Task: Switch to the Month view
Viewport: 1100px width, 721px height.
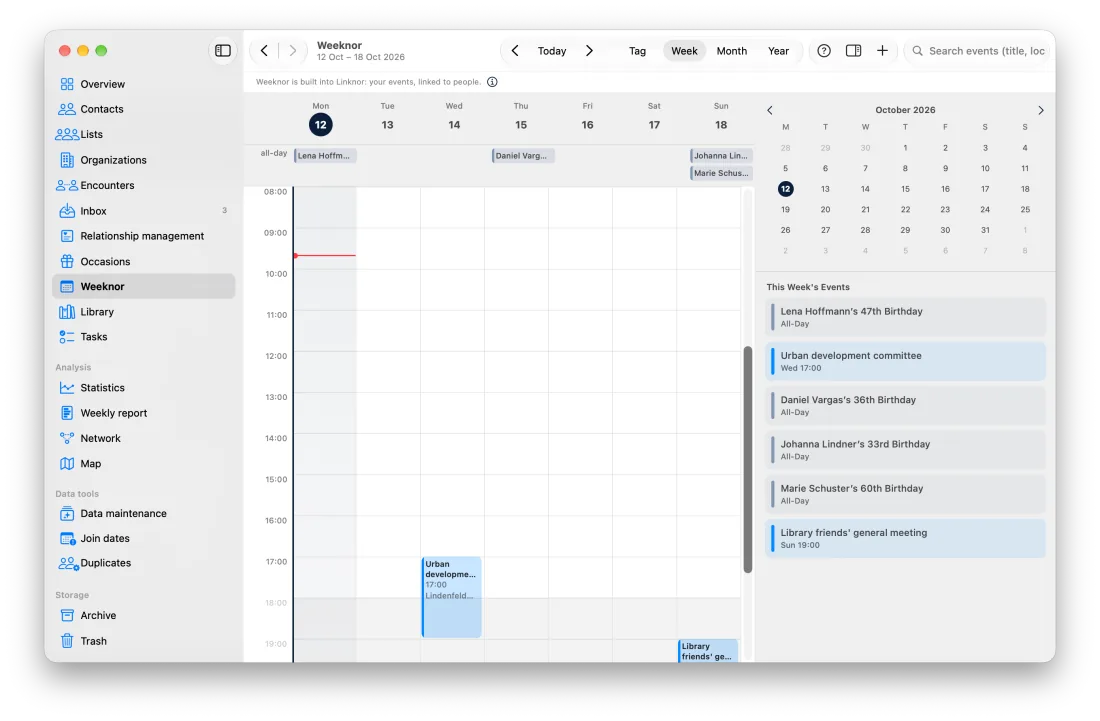Action: [x=732, y=51]
